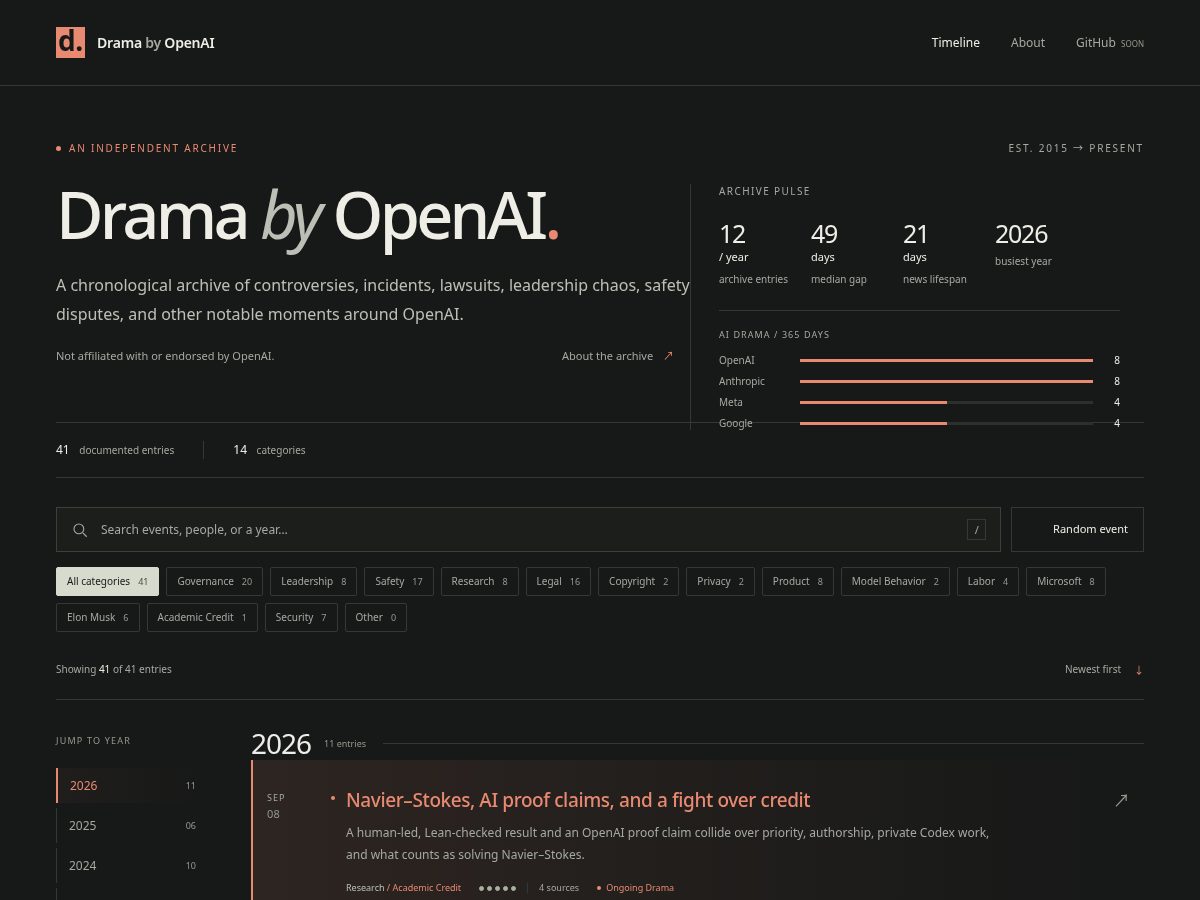Click the '41 documented entries' count
1200x900 pixels.
[x=115, y=450]
